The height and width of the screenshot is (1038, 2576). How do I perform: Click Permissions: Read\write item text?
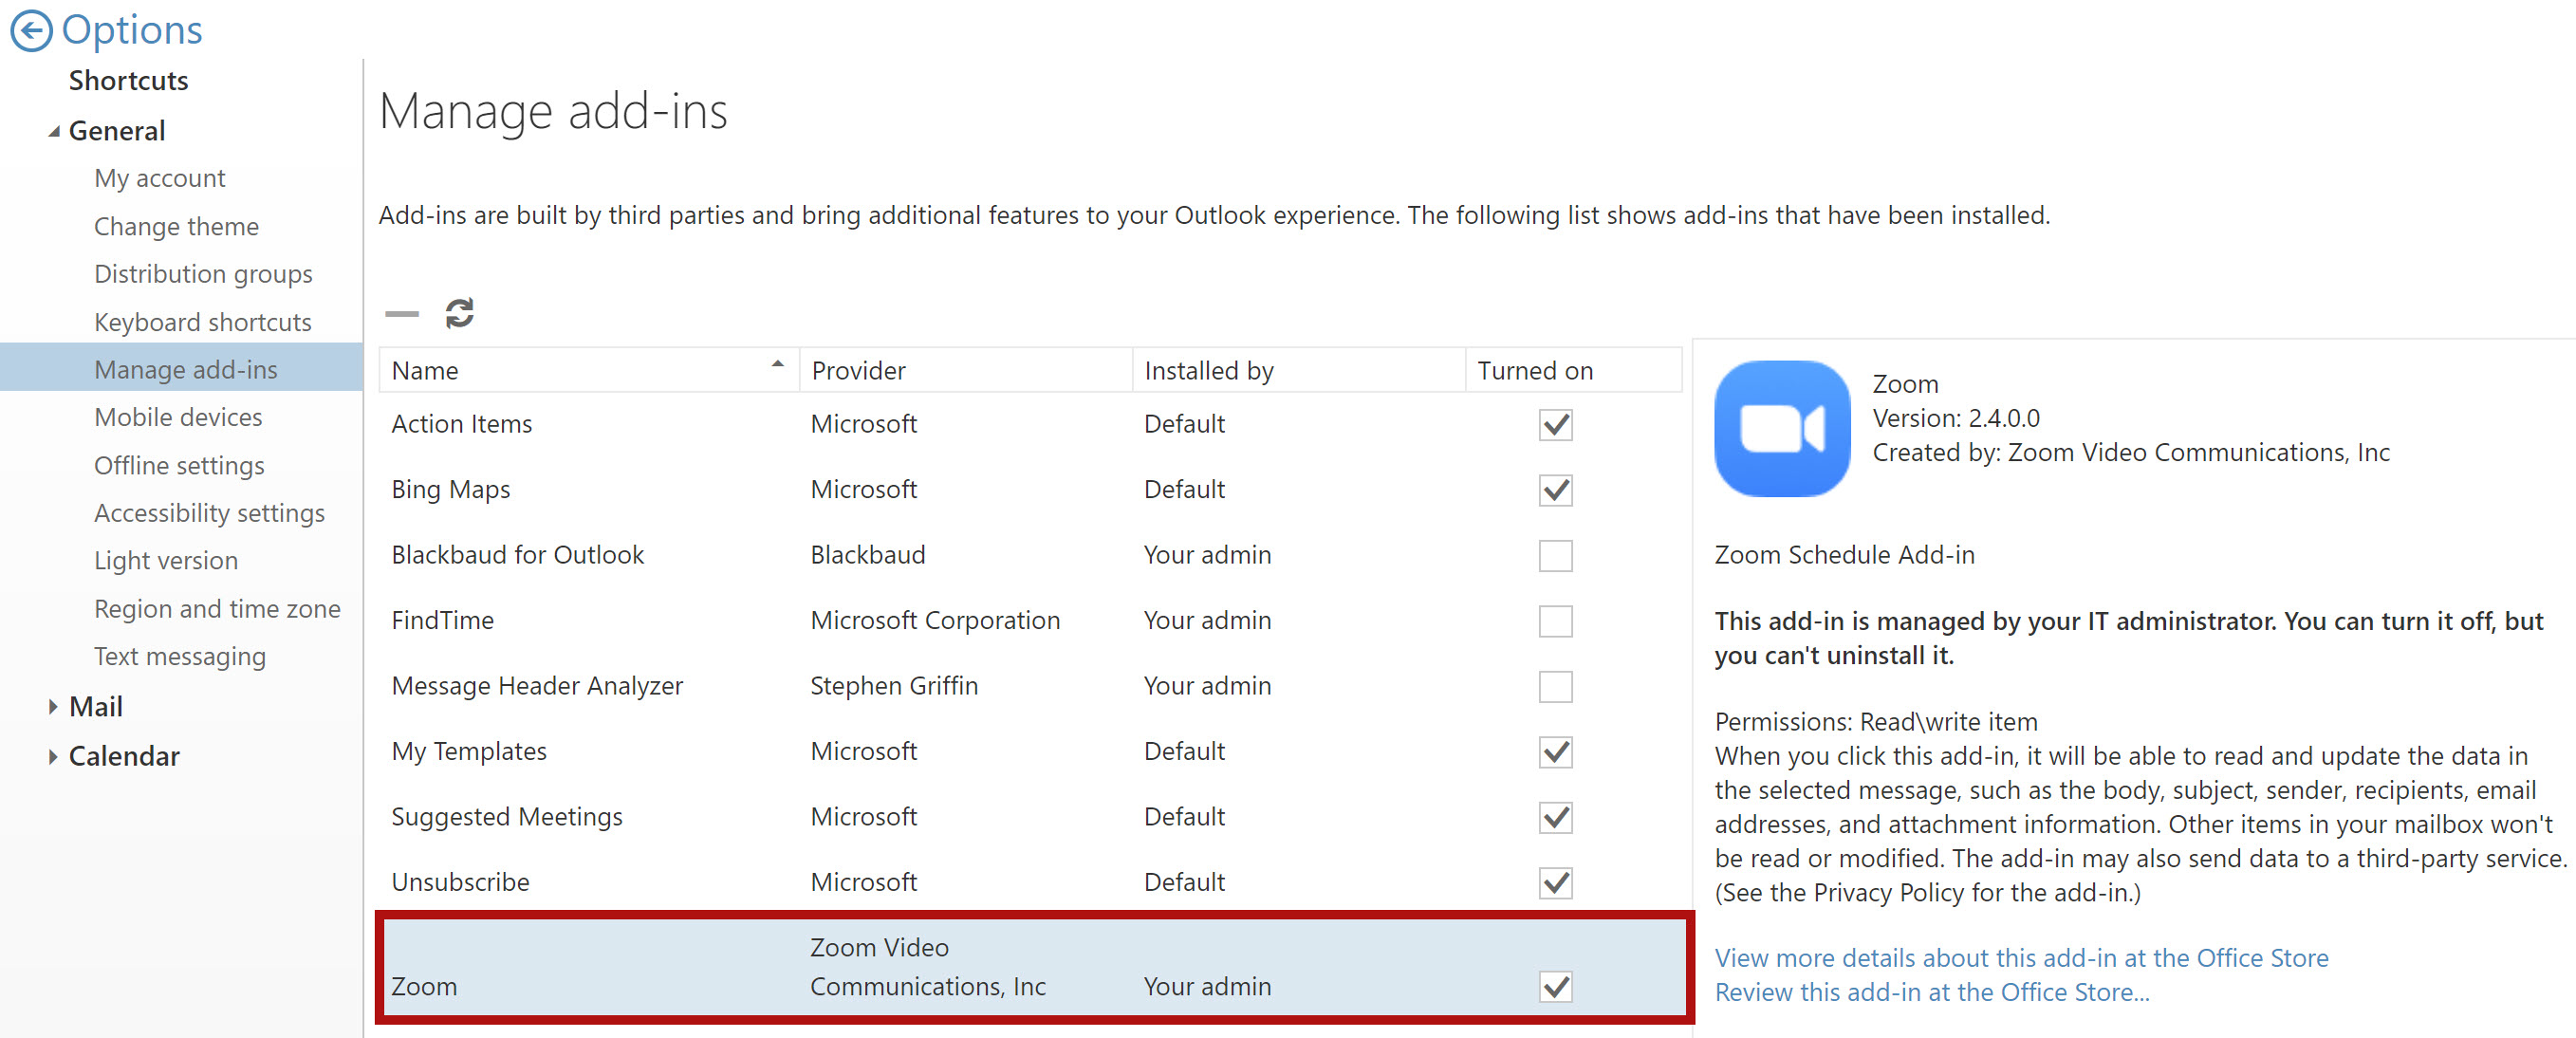click(1876, 722)
